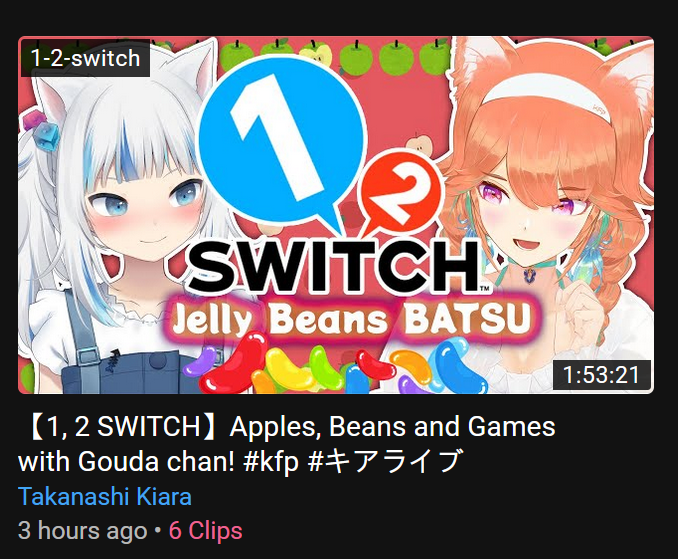The width and height of the screenshot is (678, 559).
Task: Click the large red jelly bean
Action: coord(233,365)
